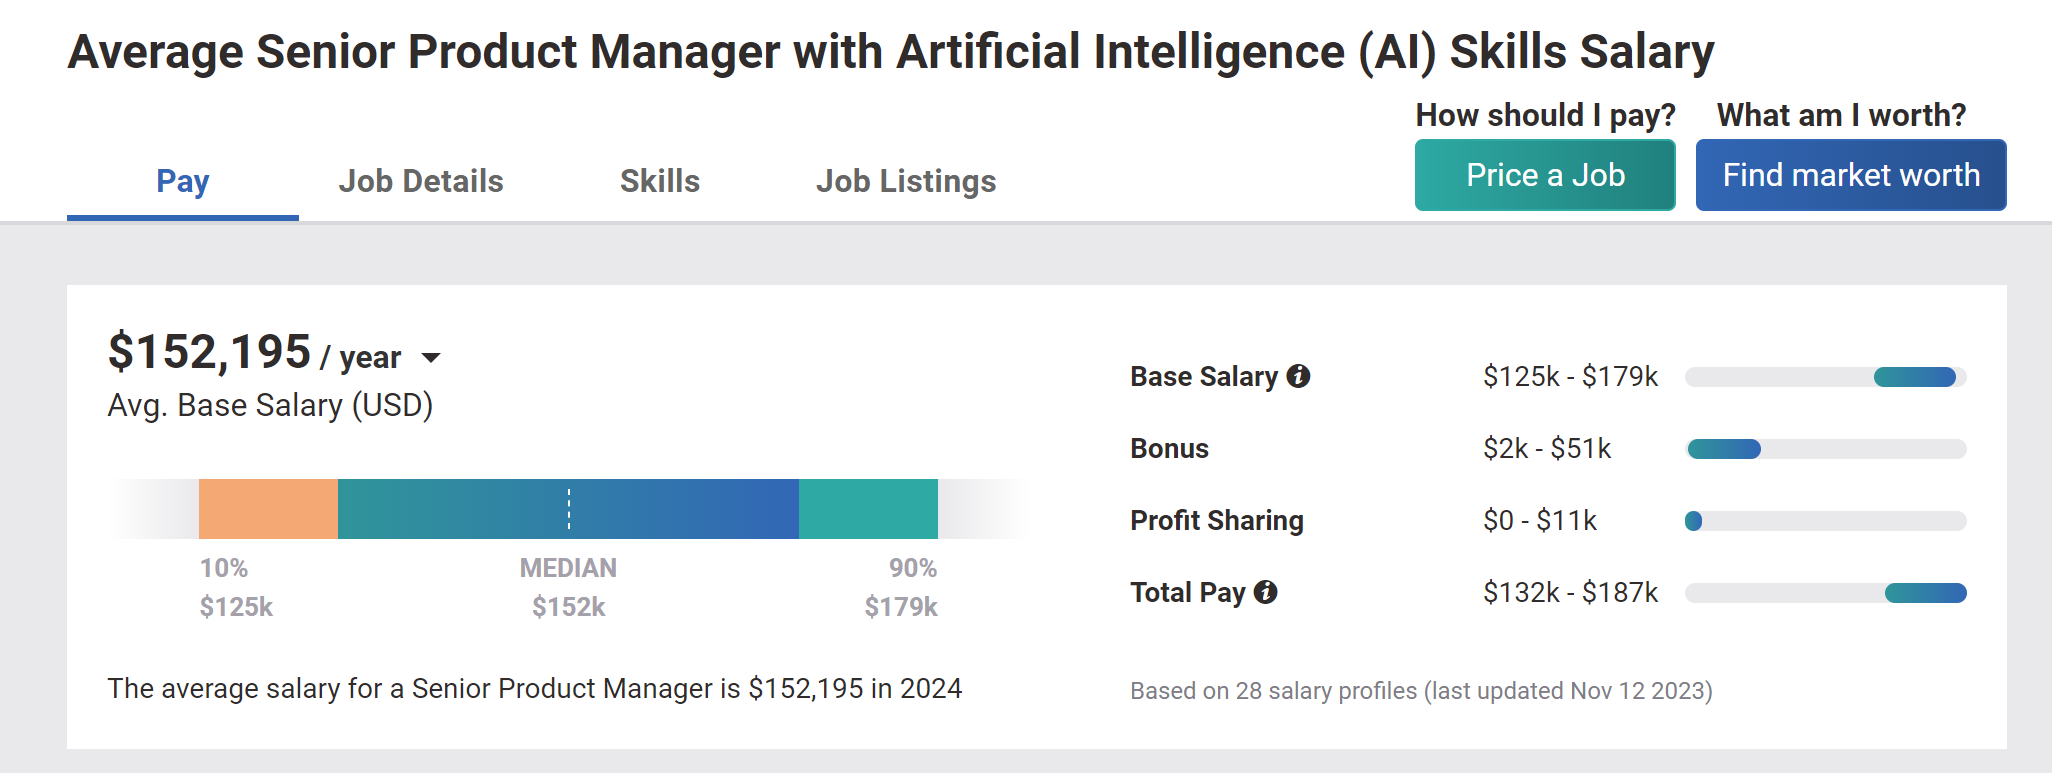Open the salary period dropdown next to /year
This screenshot has height=773, width=2052.
click(432, 357)
